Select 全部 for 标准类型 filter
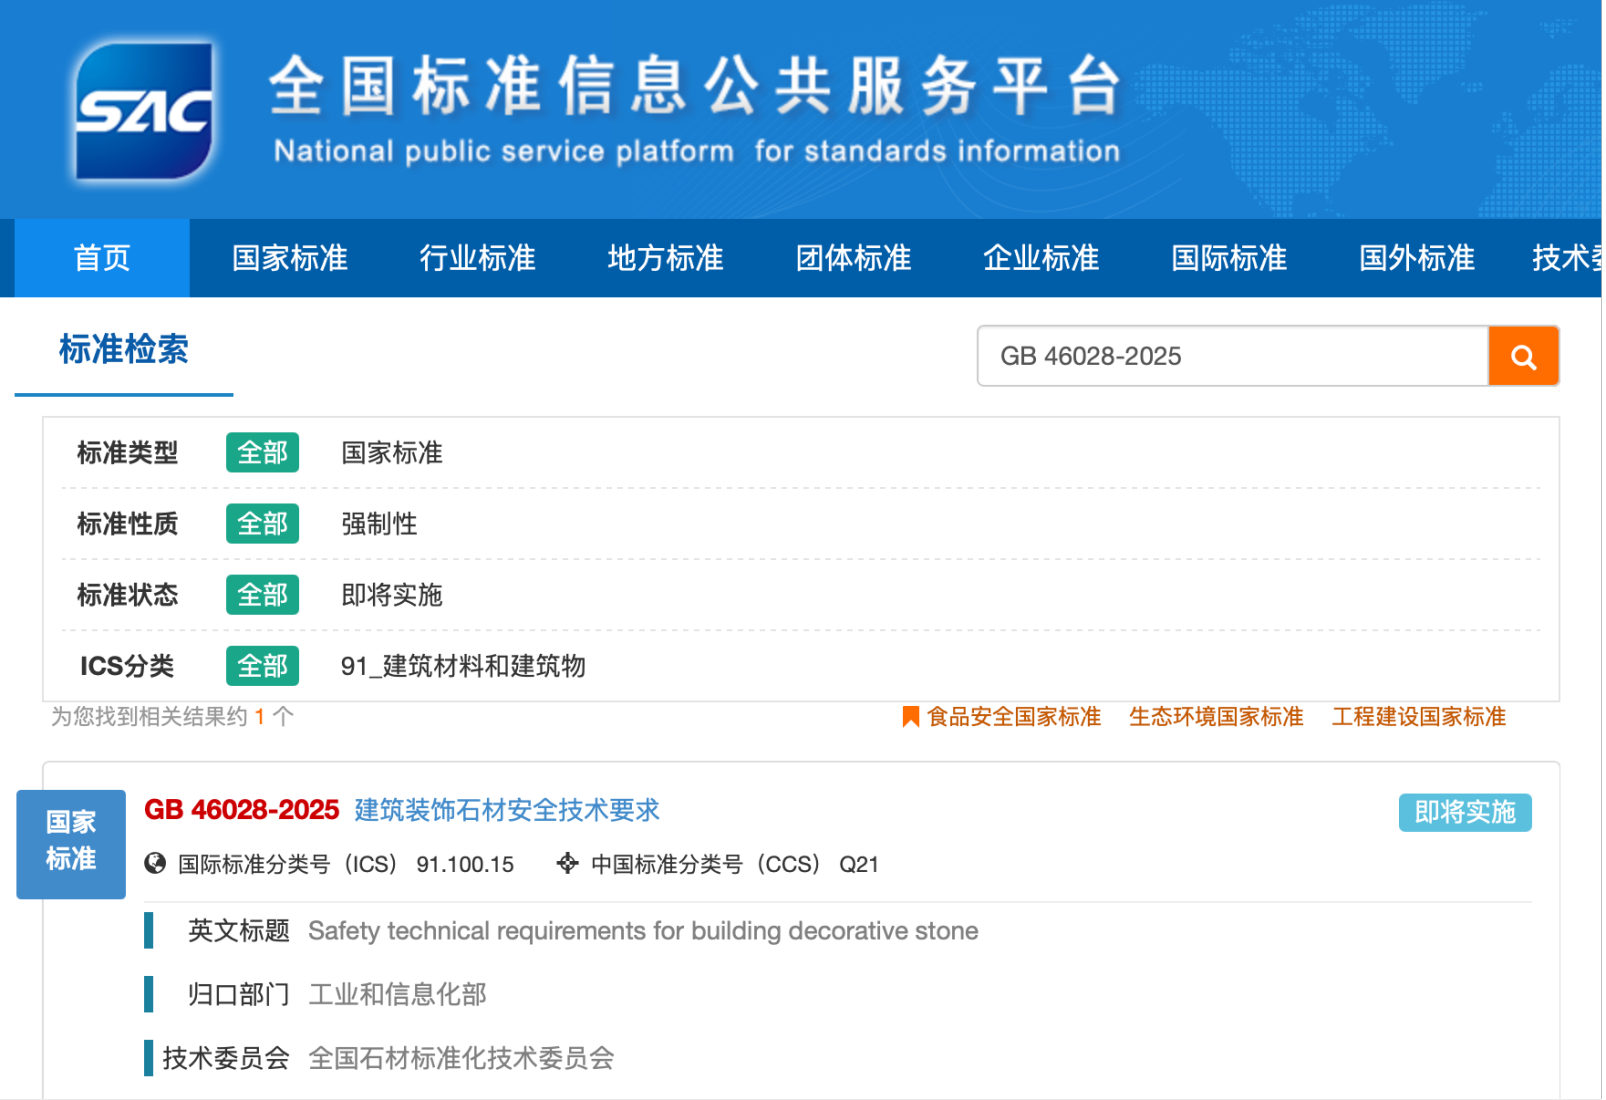1606x1100 pixels. pyautogui.click(x=262, y=453)
